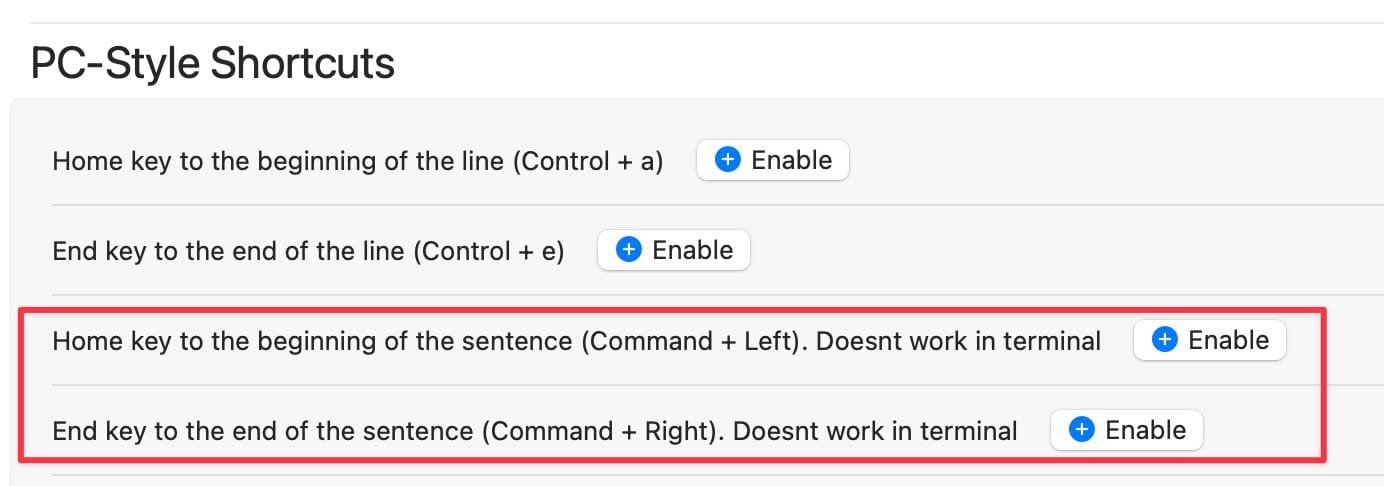Screen dimensions: 1384x486
Task: Click the "(Command + Left)" shortcut hint
Action: [x=694, y=341]
